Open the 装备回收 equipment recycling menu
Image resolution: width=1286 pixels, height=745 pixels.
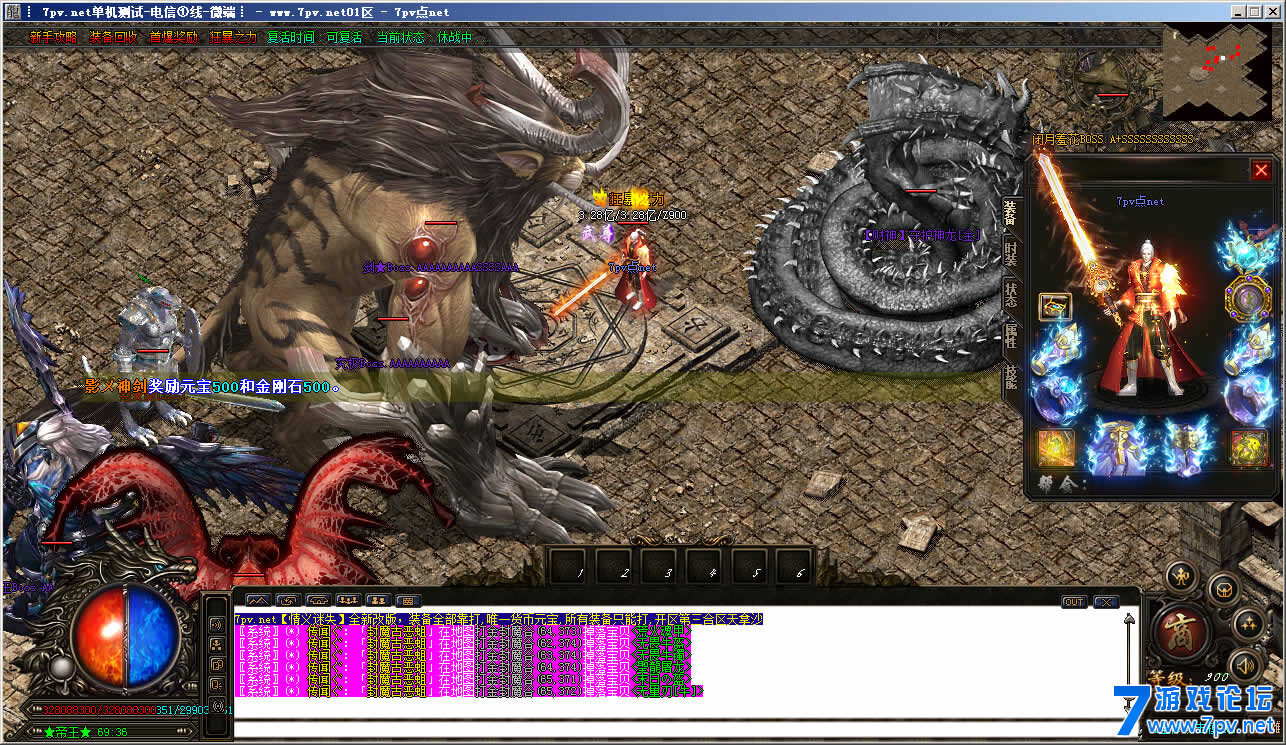(112, 37)
